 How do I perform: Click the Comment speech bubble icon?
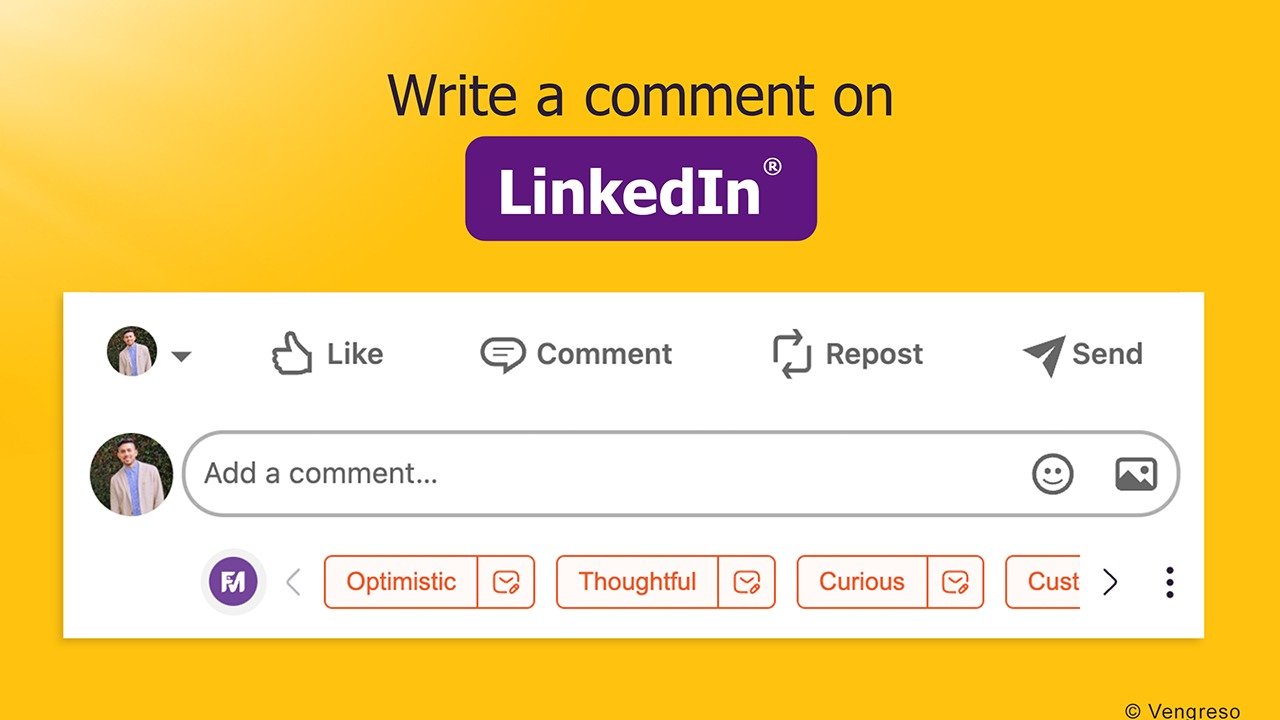502,354
